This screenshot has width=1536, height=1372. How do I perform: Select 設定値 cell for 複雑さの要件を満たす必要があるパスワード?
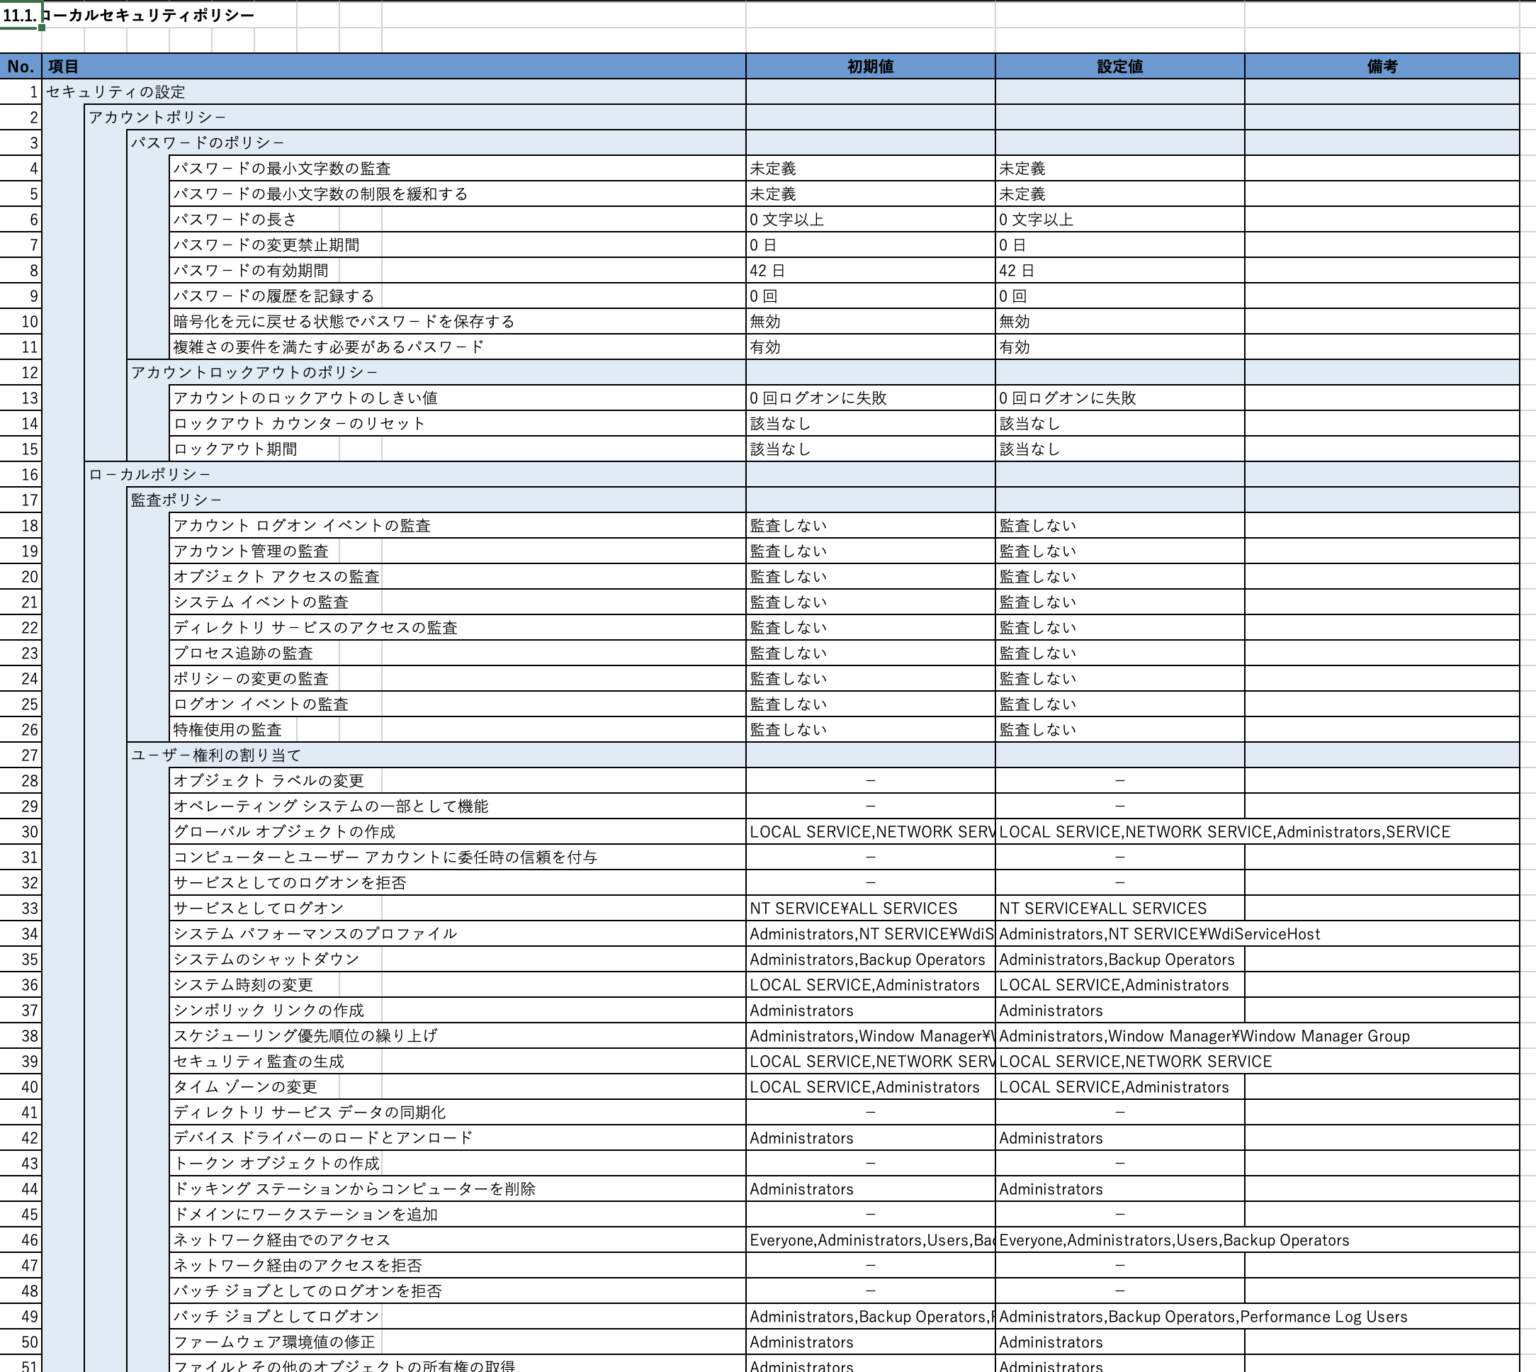[1119, 347]
